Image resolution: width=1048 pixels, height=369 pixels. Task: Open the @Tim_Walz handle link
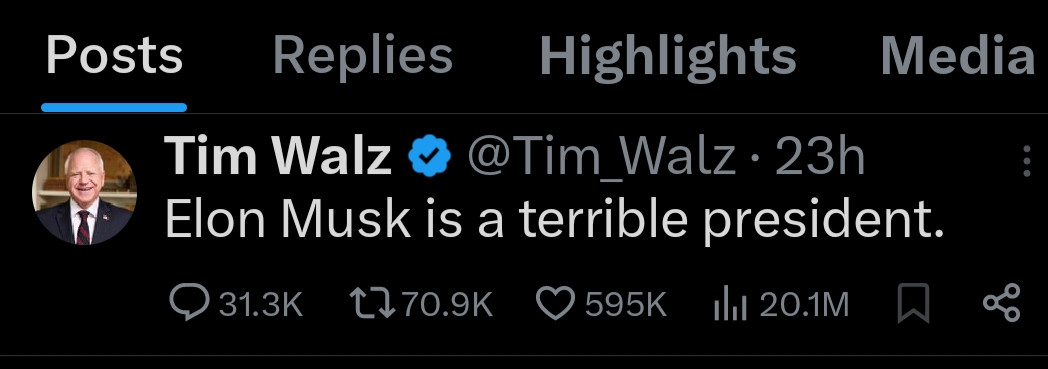pos(601,158)
